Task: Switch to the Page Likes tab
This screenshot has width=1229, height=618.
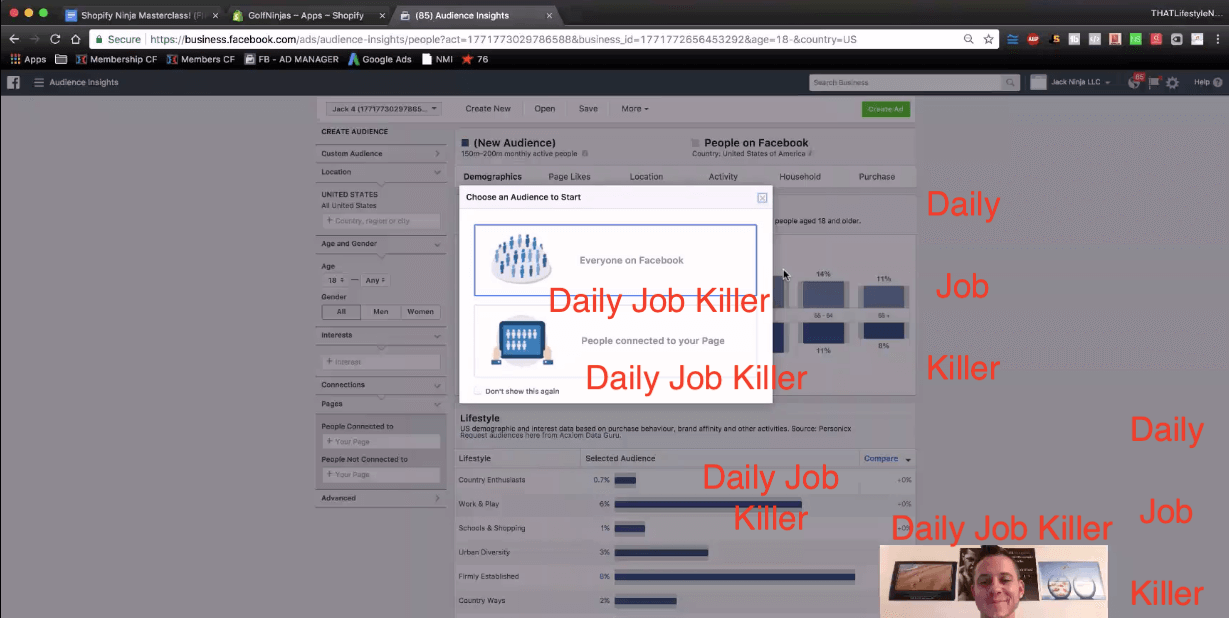Action: point(569,177)
